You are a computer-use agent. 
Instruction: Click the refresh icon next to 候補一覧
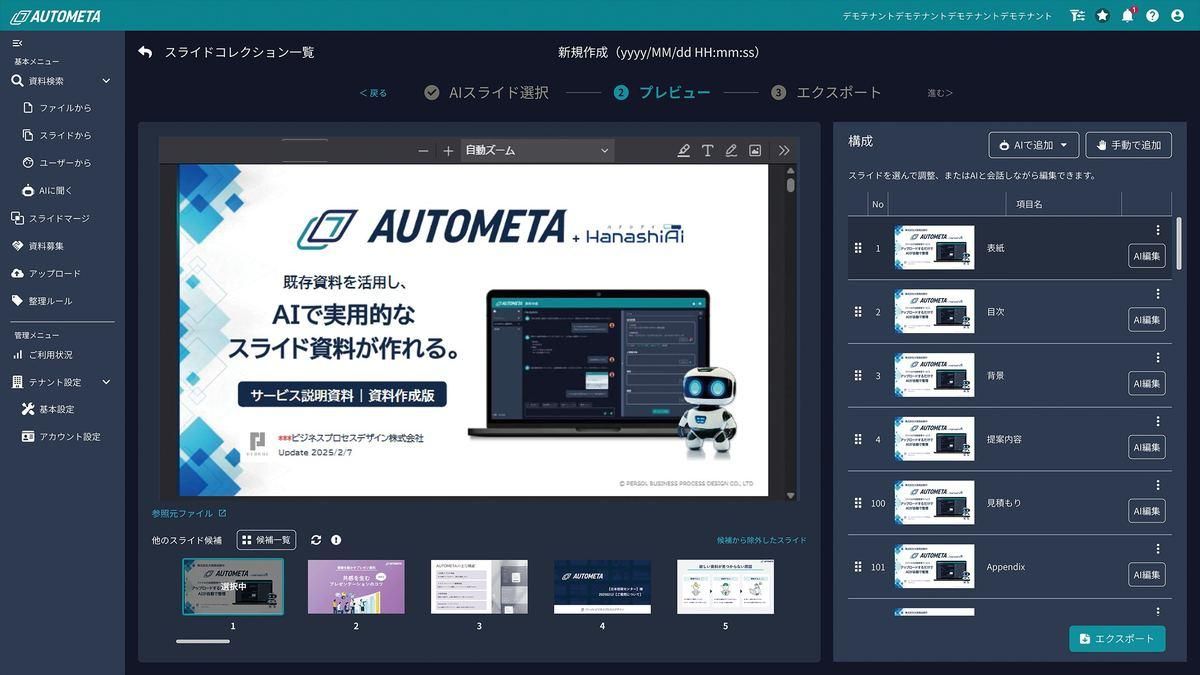click(316, 540)
